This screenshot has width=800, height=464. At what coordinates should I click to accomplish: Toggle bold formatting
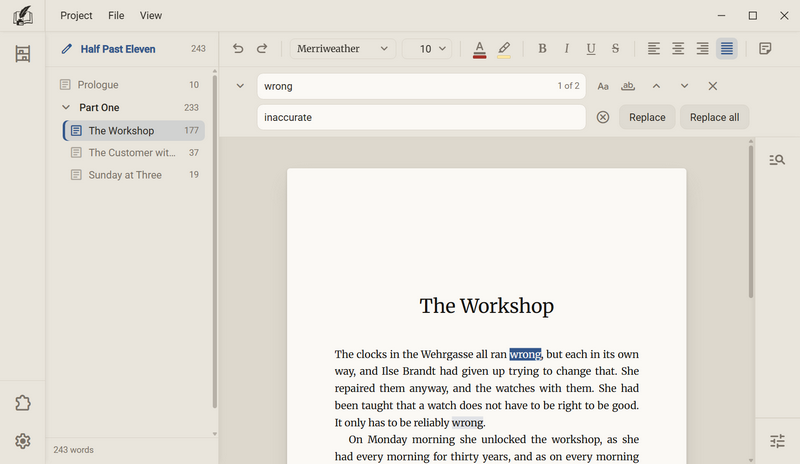pos(542,48)
